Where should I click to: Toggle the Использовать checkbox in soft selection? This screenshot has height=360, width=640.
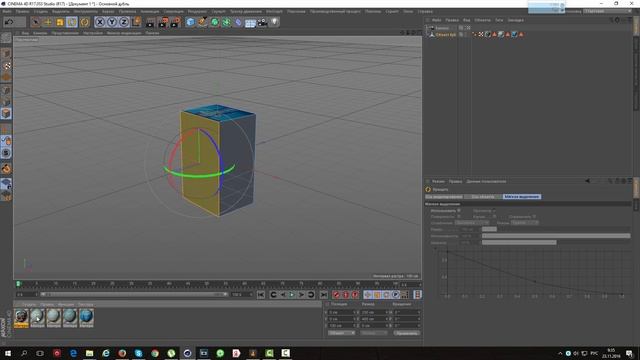(459, 211)
